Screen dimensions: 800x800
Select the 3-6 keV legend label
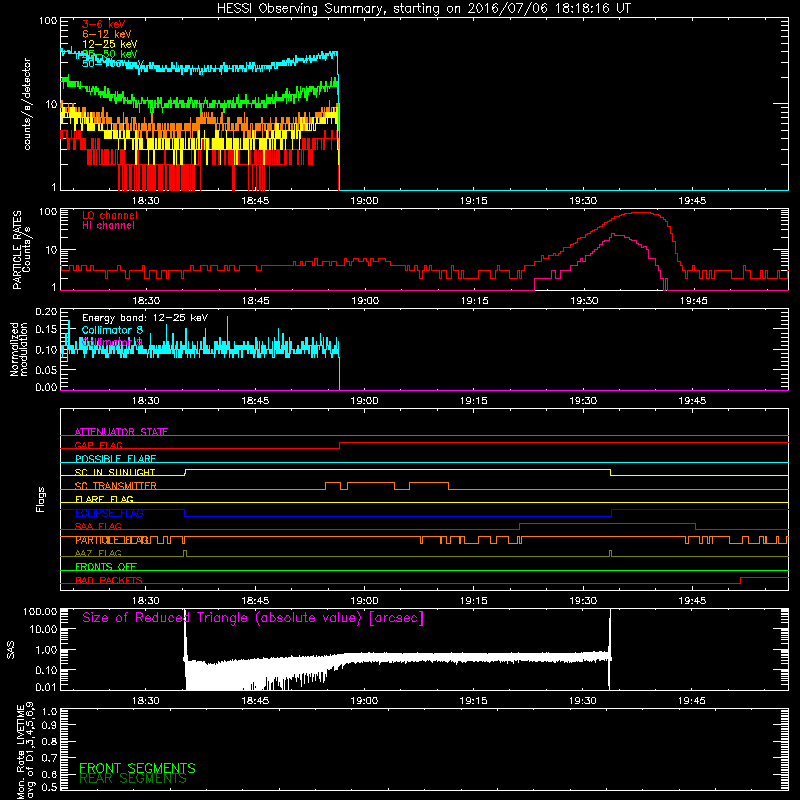(104, 24)
